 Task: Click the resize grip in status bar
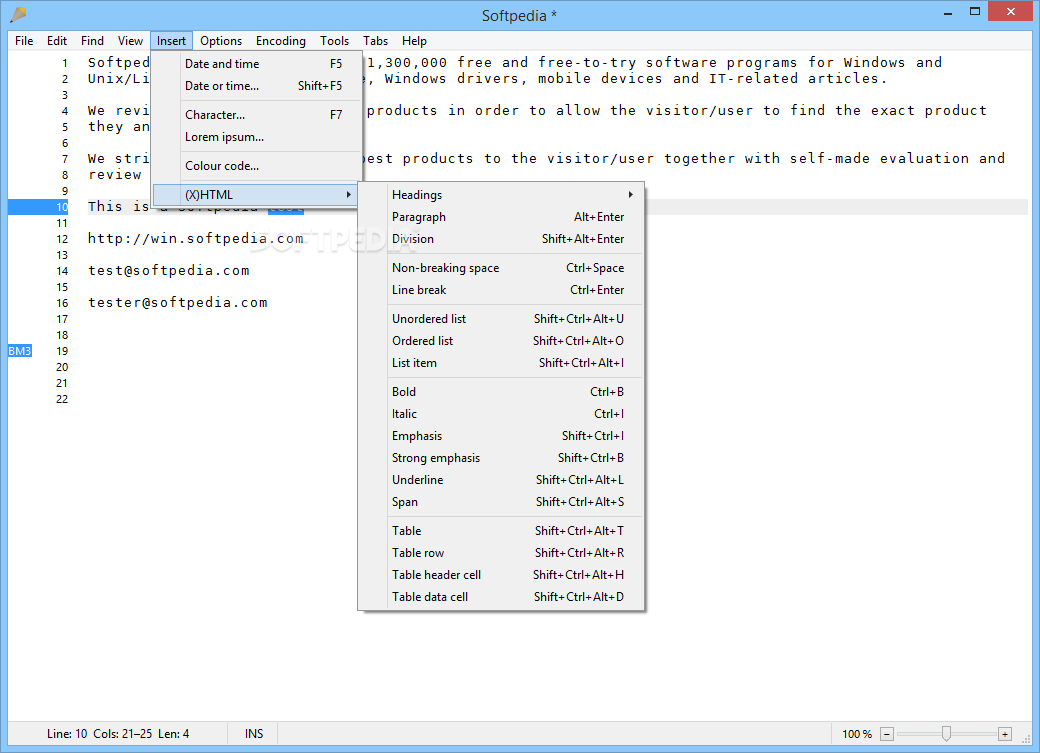pos(1026,740)
